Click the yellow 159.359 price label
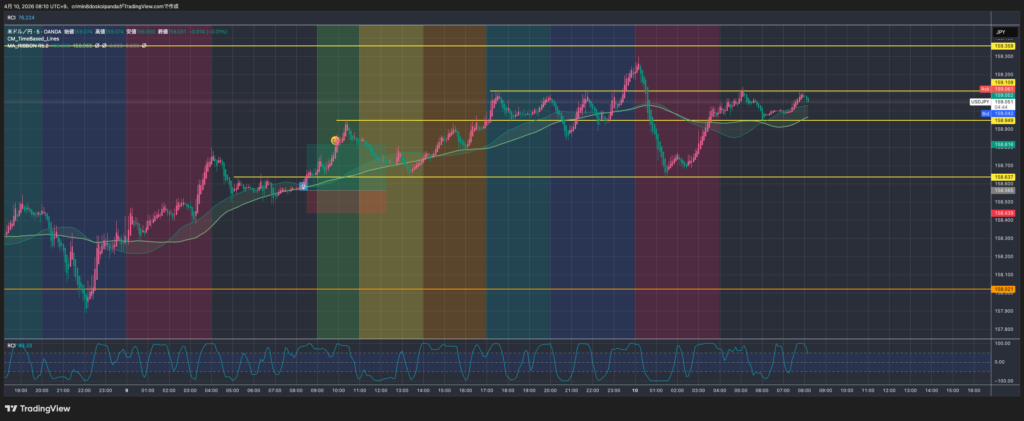This screenshot has height=421, width=1024. click(x=1001, y=46)
